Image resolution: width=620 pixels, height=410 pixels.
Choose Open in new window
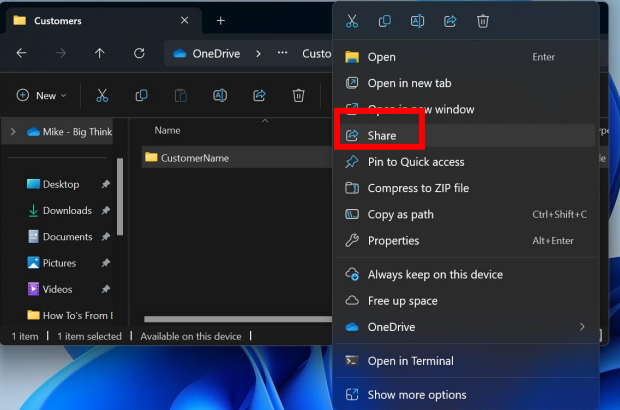466,109
